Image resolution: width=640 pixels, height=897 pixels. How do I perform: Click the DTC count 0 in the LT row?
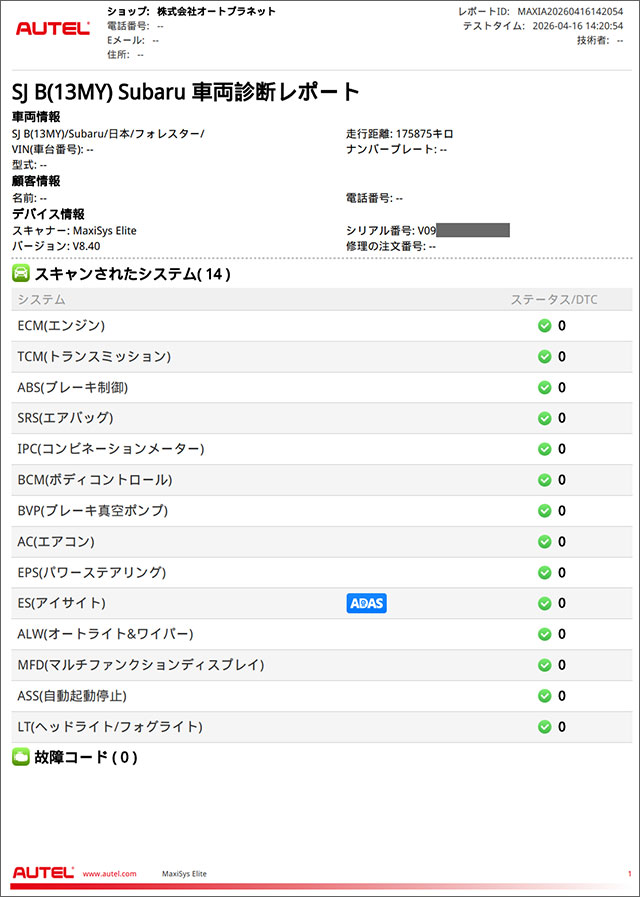tap(562, 727)
